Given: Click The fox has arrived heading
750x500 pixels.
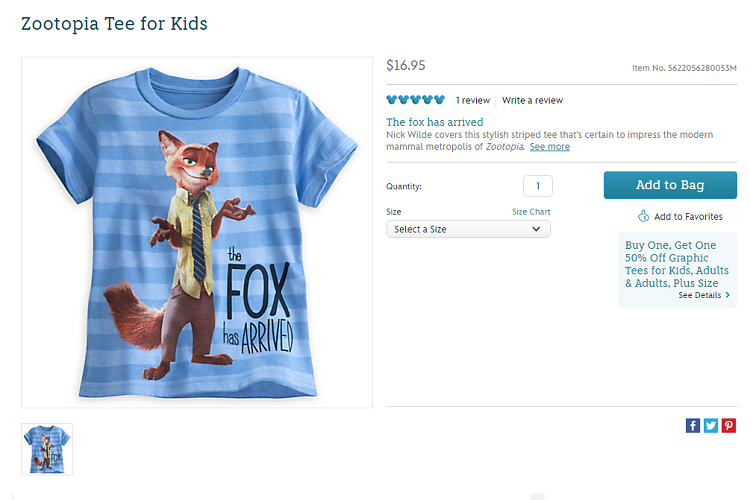Looking at the screenshot, I should click(435, 122).
